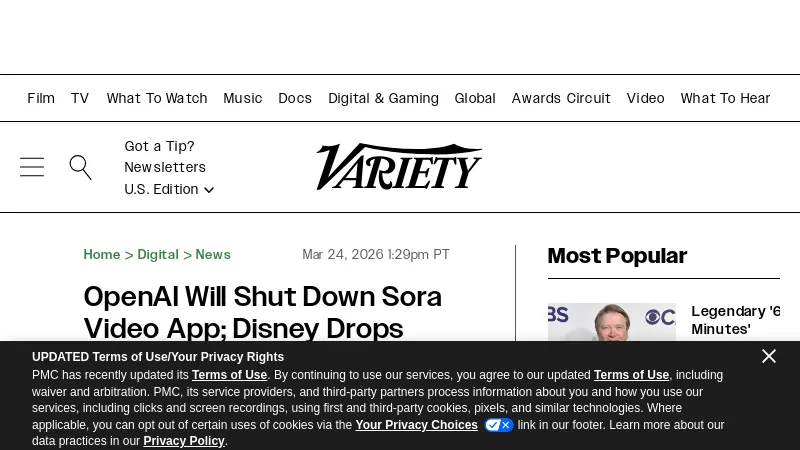Open the Privacy Policy link
This screenshot has width=800, height=450.
(183, 441)
